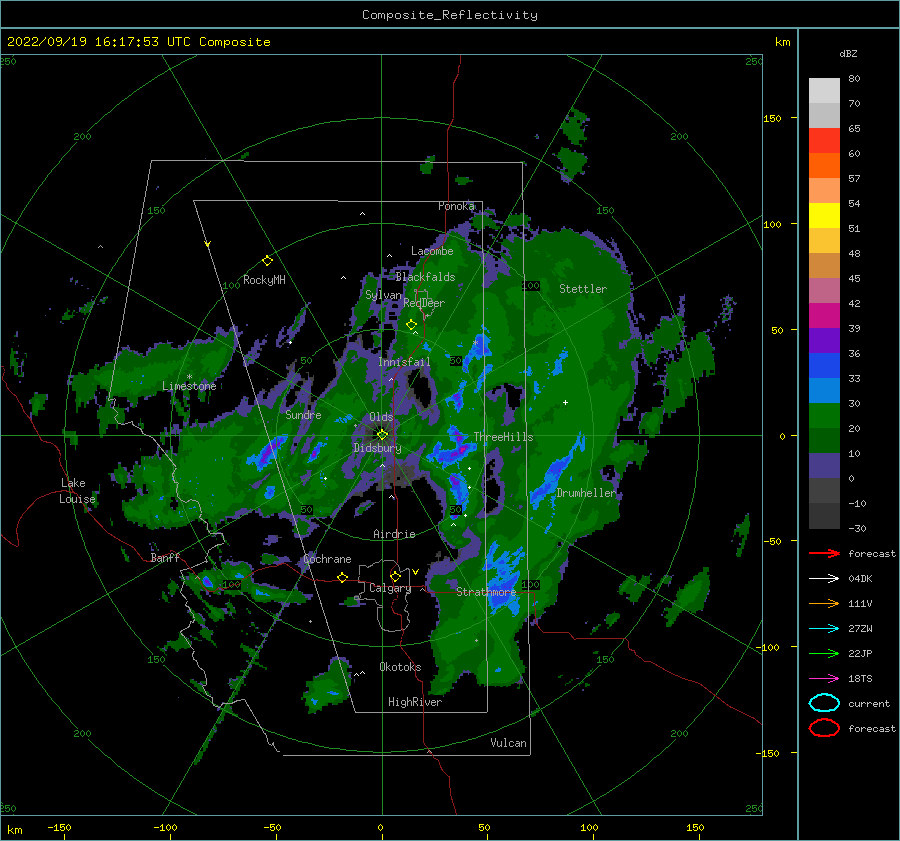This screenshot has width=900, height=841.
Task: Click the boxed 100 range label left of Stettler
Action: [x=530, y=285]
